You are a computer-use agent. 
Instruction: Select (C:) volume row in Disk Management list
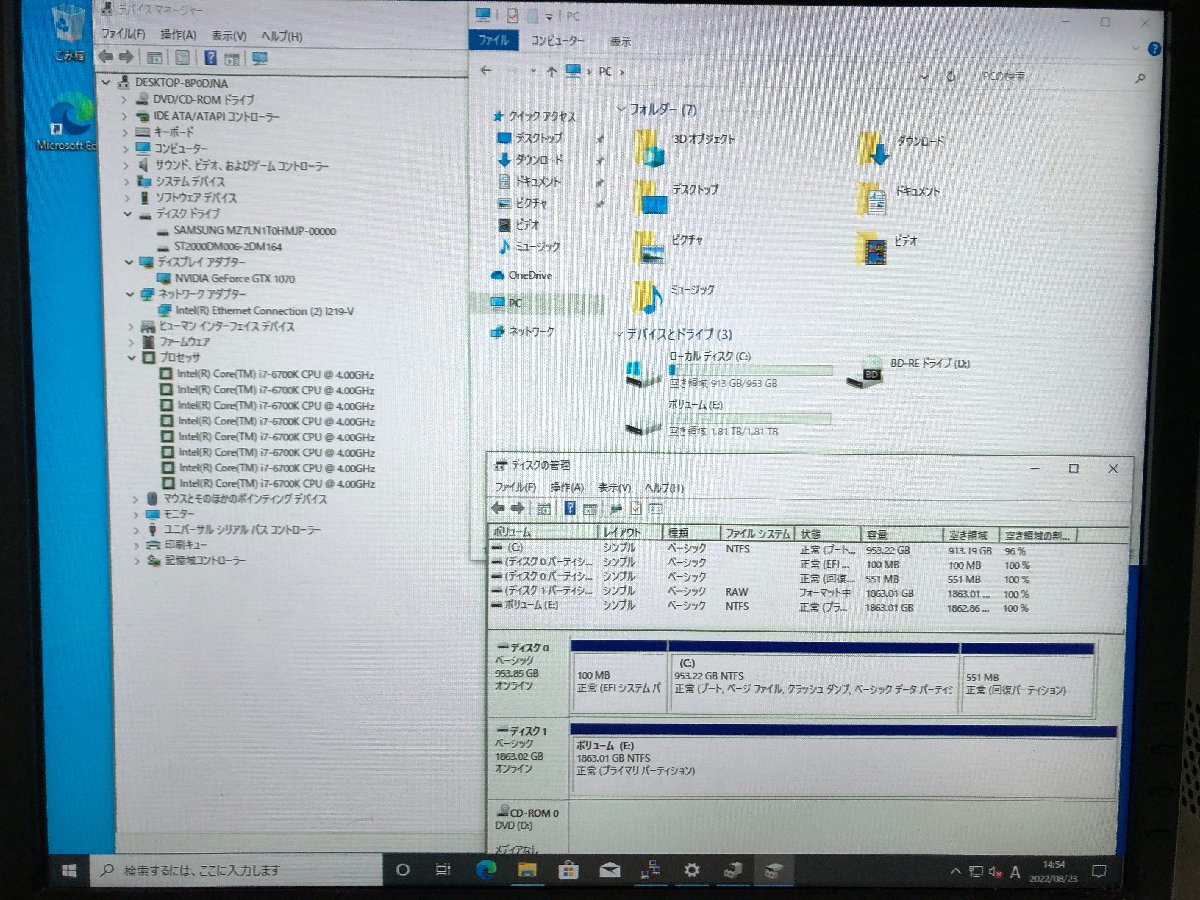(805, 550)
